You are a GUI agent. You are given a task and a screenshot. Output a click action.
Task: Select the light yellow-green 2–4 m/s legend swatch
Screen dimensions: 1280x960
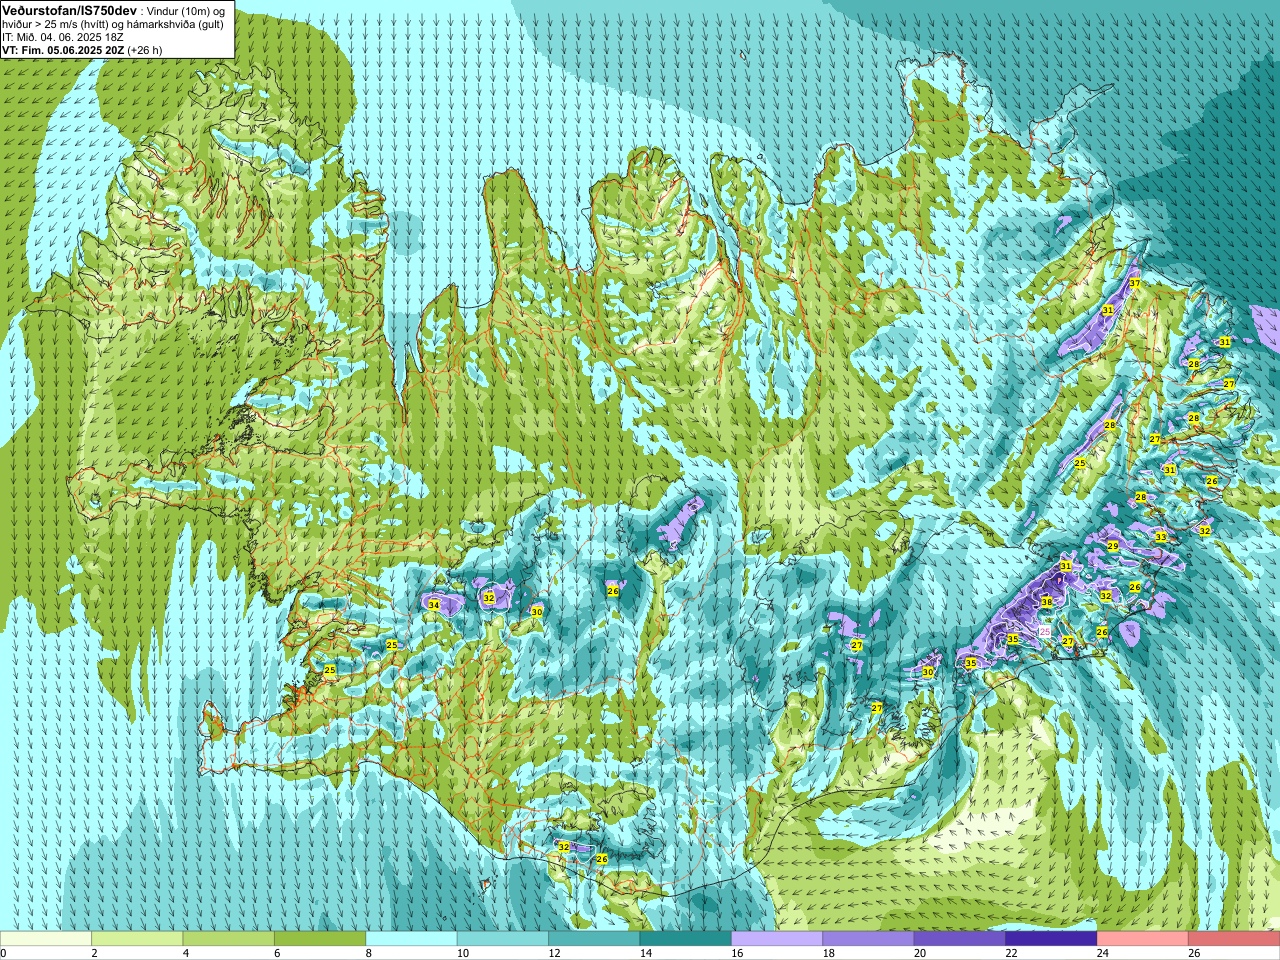(x=137, y=938)
